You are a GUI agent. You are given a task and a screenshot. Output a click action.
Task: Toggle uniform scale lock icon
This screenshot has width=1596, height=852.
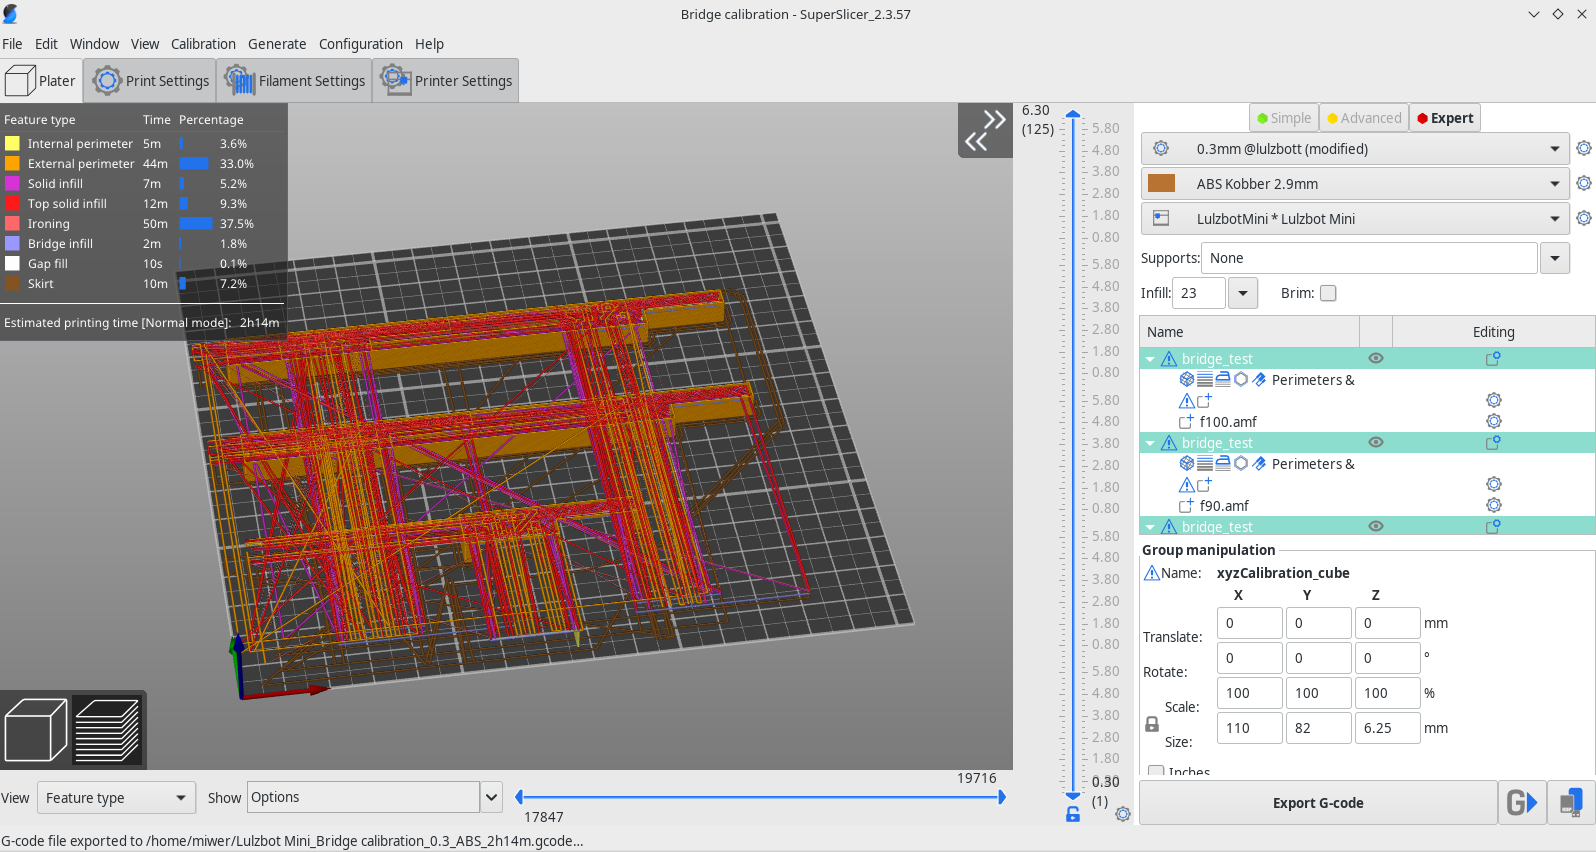[1152, 724]
